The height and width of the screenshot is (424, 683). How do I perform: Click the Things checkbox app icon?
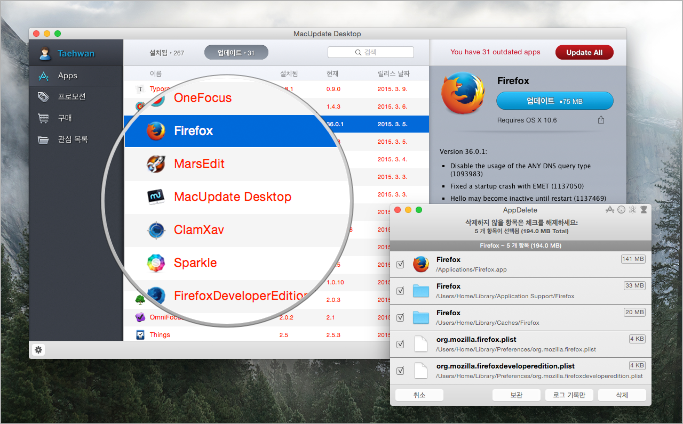point(140,335)
